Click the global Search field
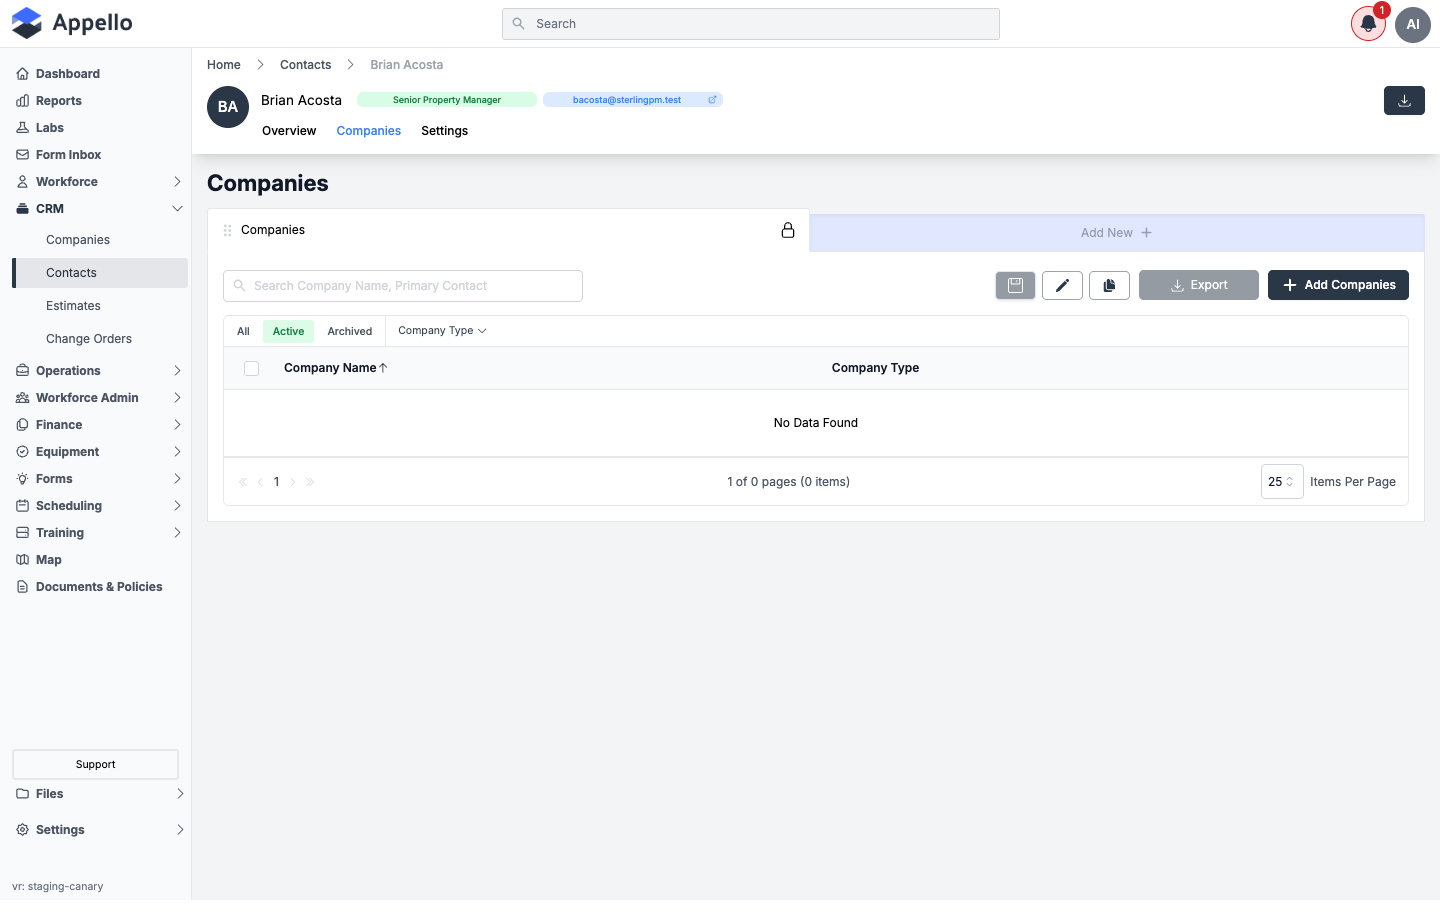This screenshot has width=1440, height=918. pos(751,24)
